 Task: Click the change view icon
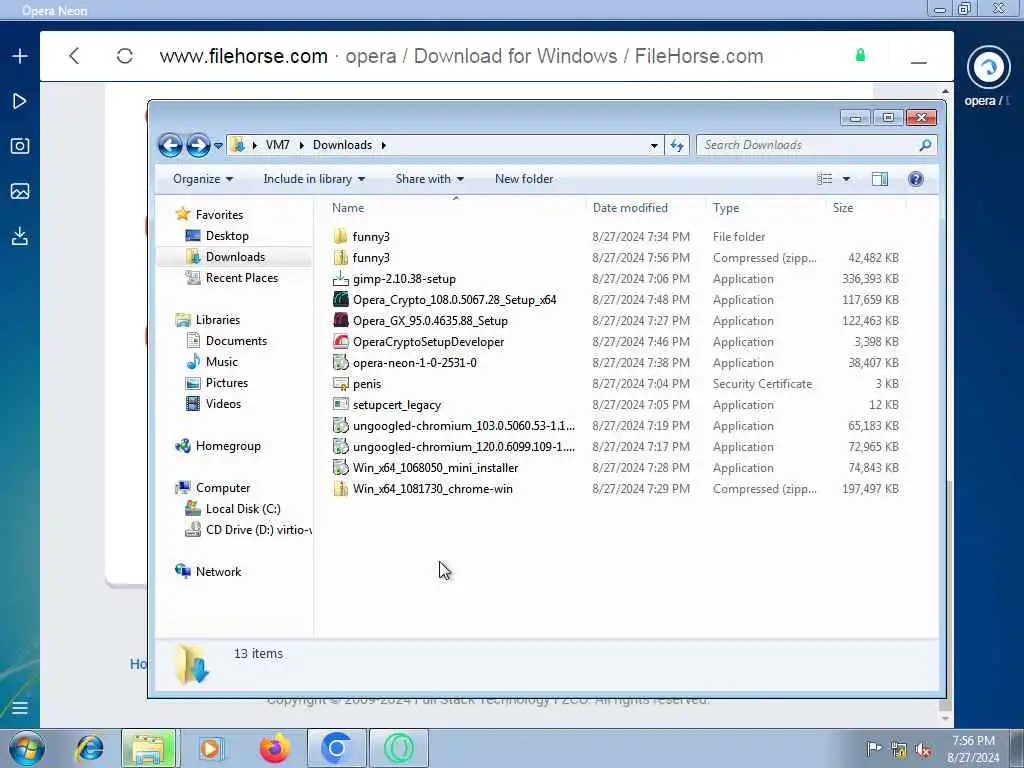pyautogui.click(x=825, y=179)
